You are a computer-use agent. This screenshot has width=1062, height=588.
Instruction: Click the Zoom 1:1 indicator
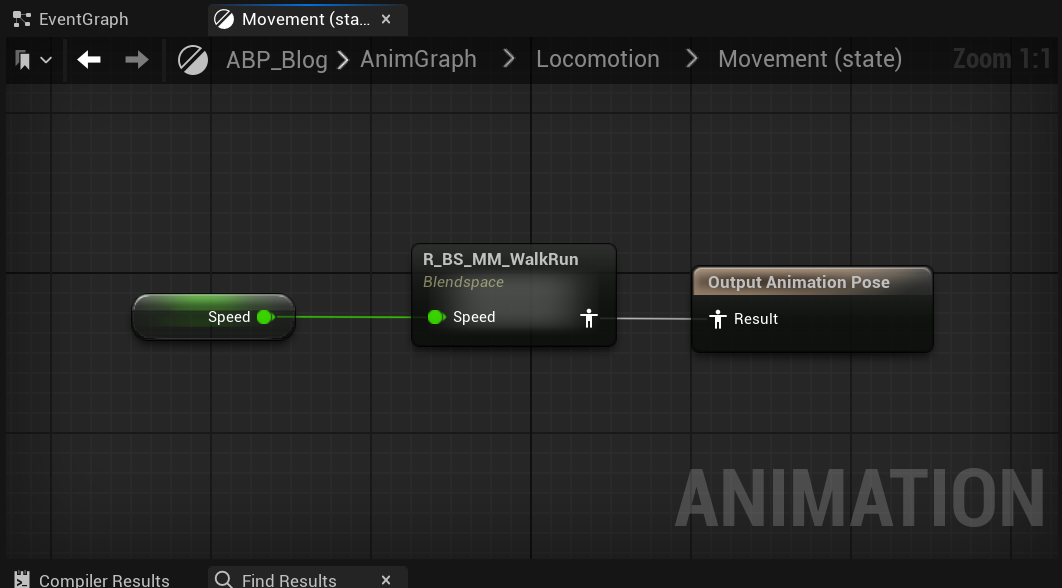pos(1002,59)
